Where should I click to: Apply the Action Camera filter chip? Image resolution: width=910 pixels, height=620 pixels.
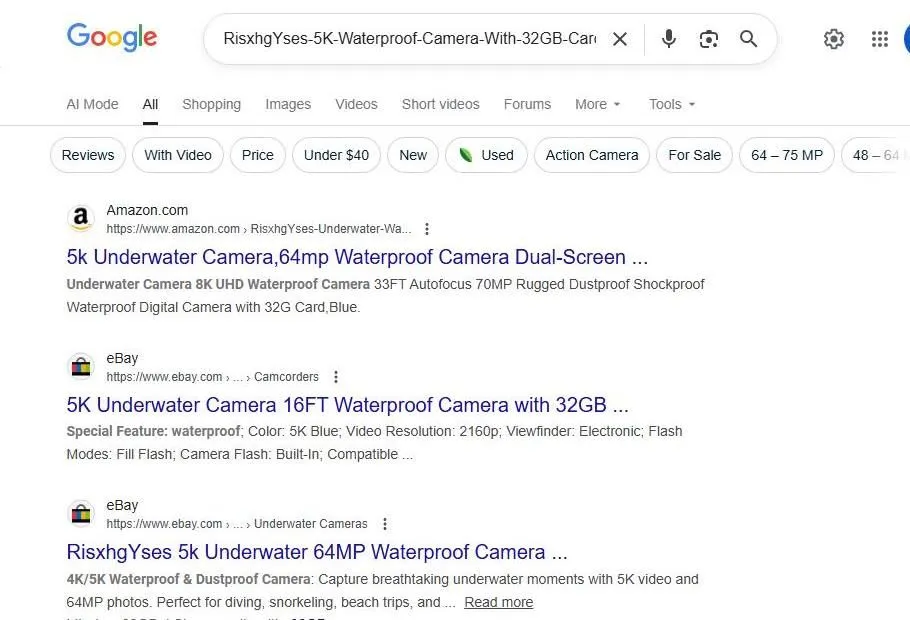pos(592,155)
